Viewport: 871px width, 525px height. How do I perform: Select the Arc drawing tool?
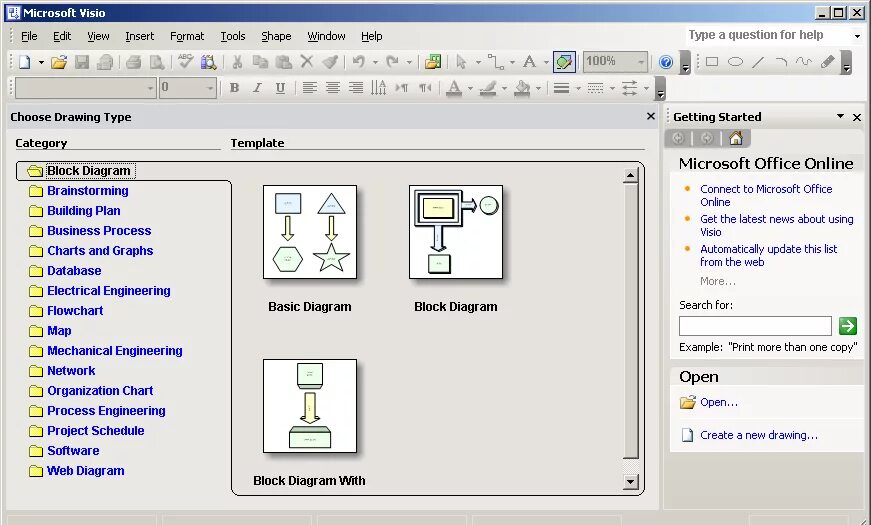pyautogui.click(x=781, y=62)
